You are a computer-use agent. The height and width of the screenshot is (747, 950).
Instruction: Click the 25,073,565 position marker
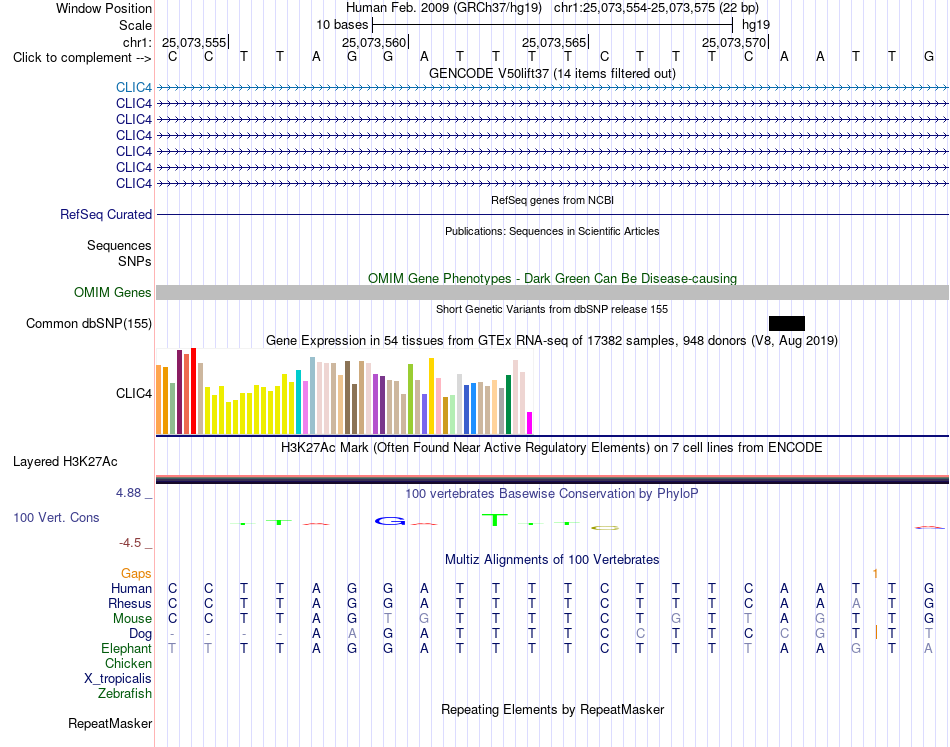point(554,42)
